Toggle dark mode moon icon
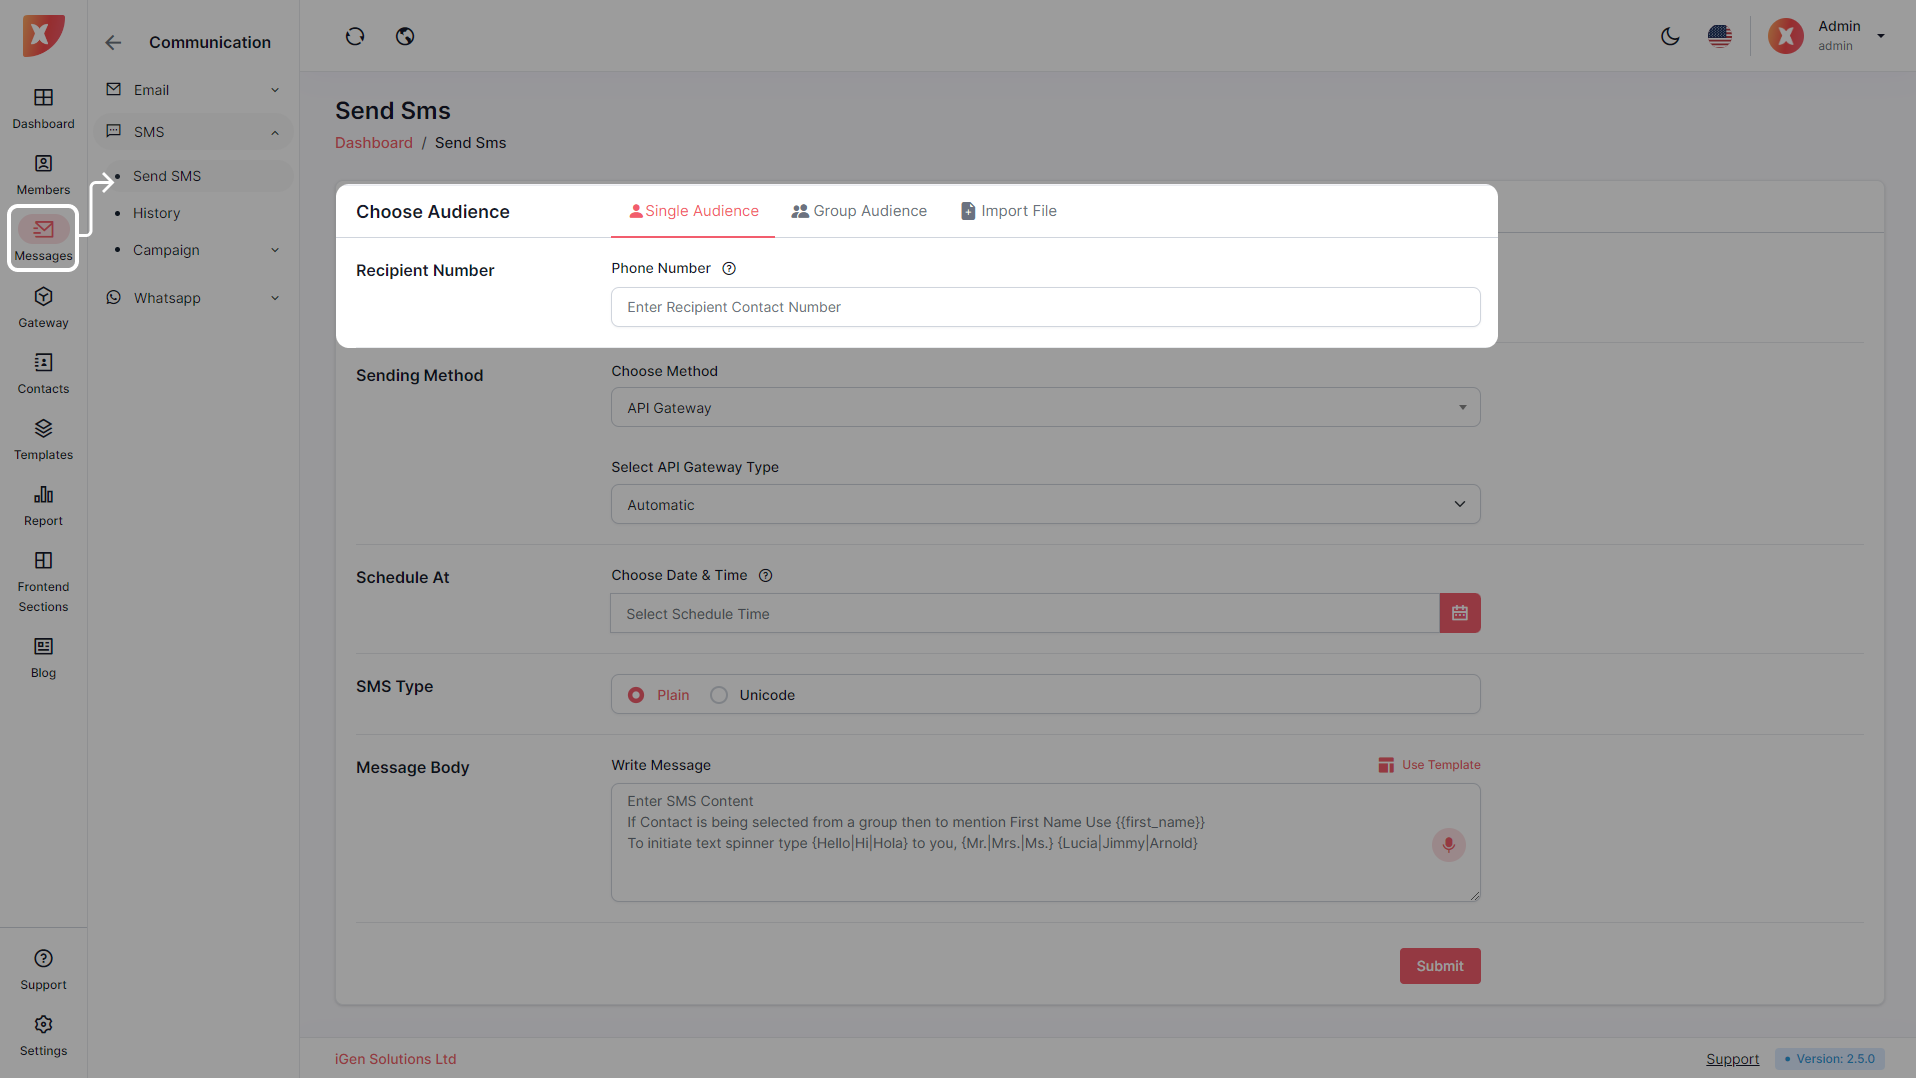 click(1670, 37)
